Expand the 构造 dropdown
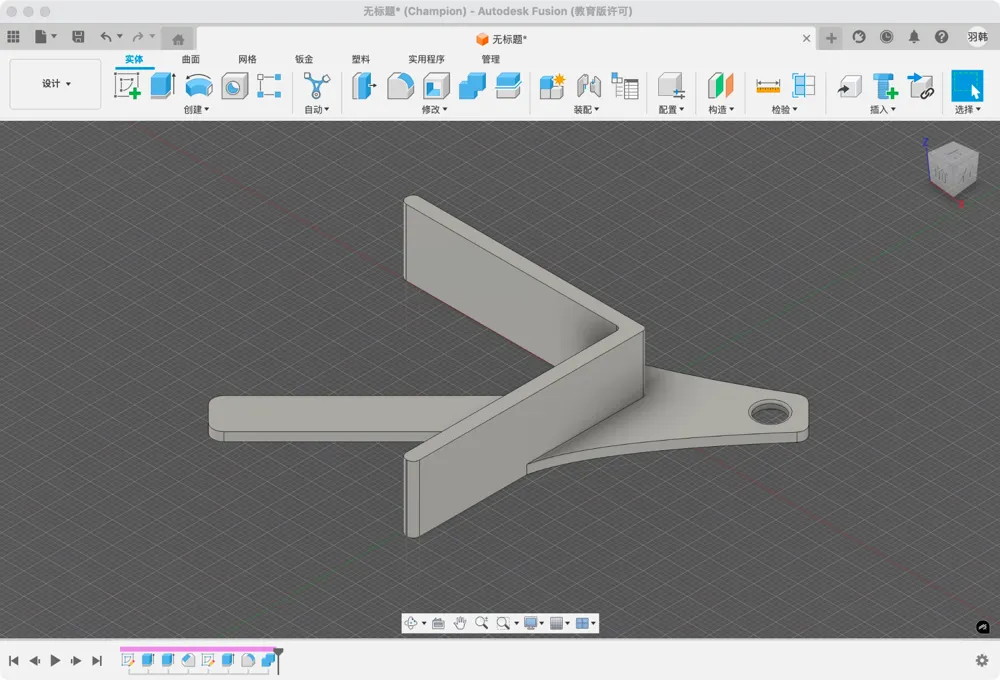The width and height of the screenshot is (1000, 680). coord(721,110)
